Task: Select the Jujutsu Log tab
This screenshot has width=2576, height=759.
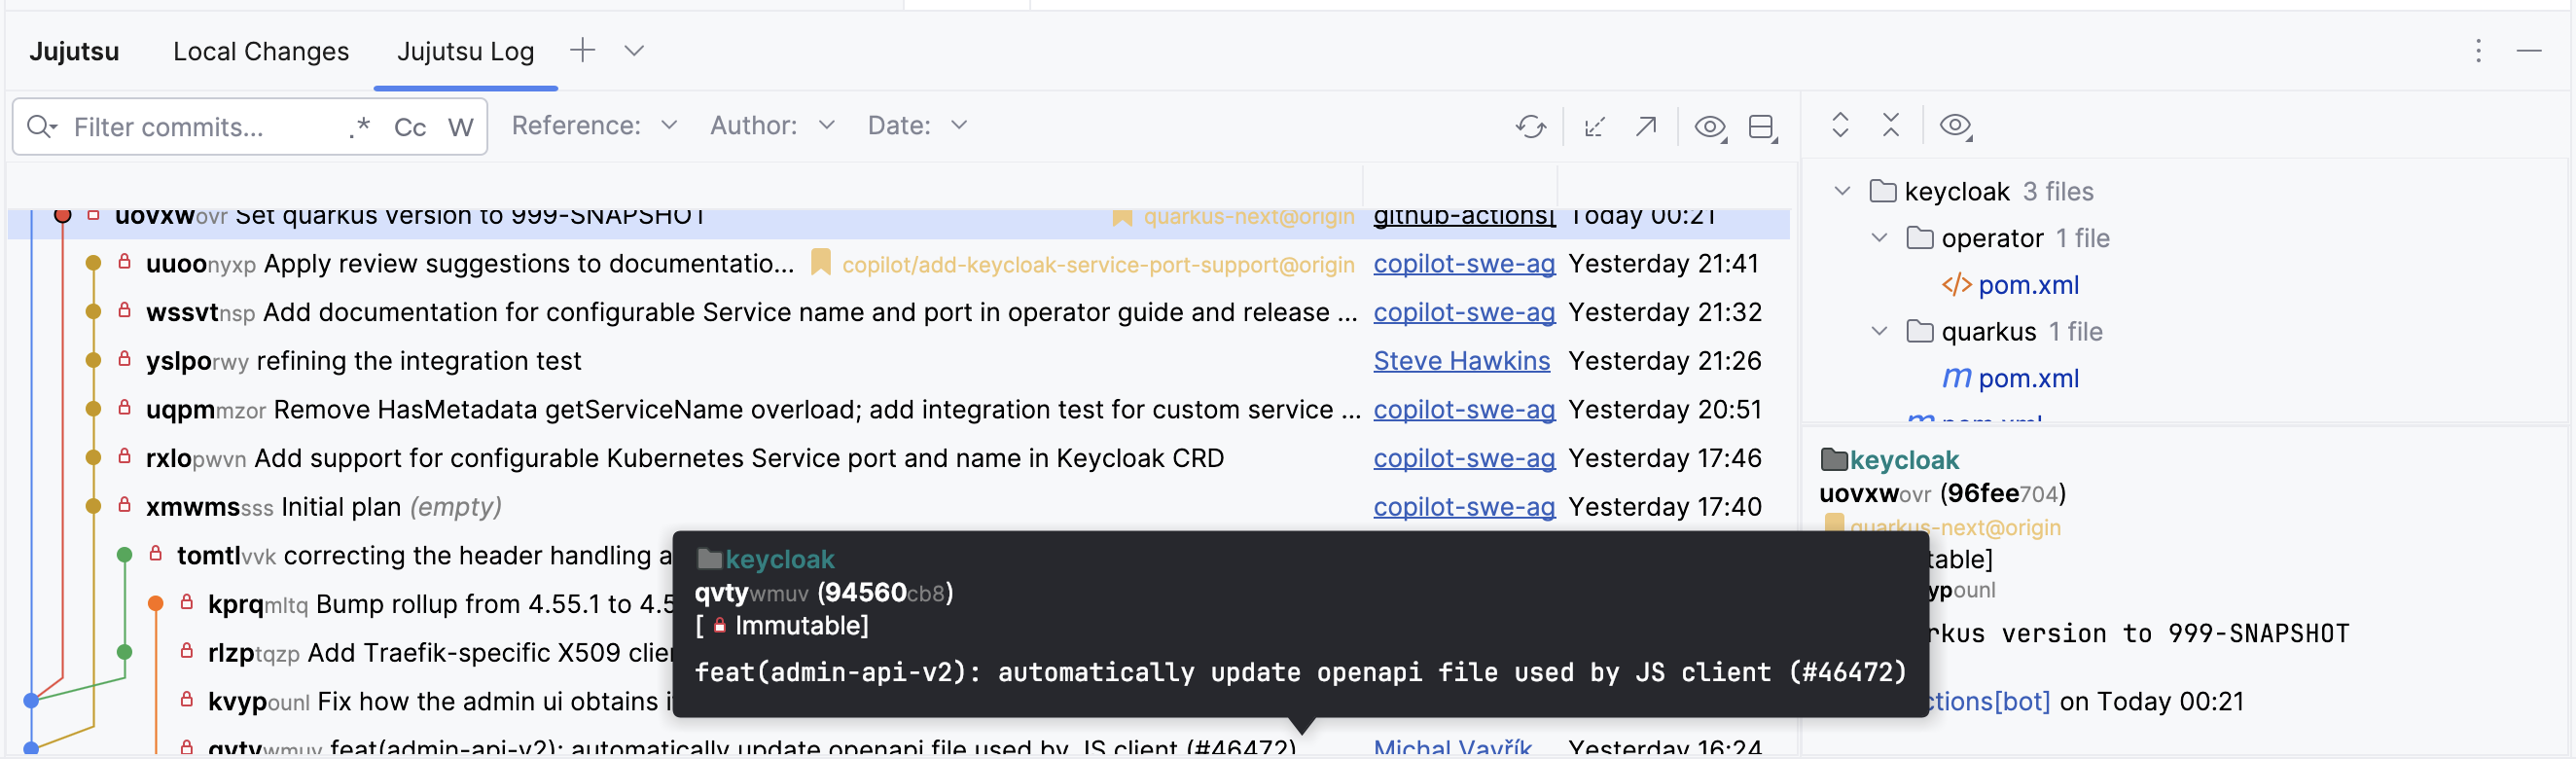Action: click(465, 51)
